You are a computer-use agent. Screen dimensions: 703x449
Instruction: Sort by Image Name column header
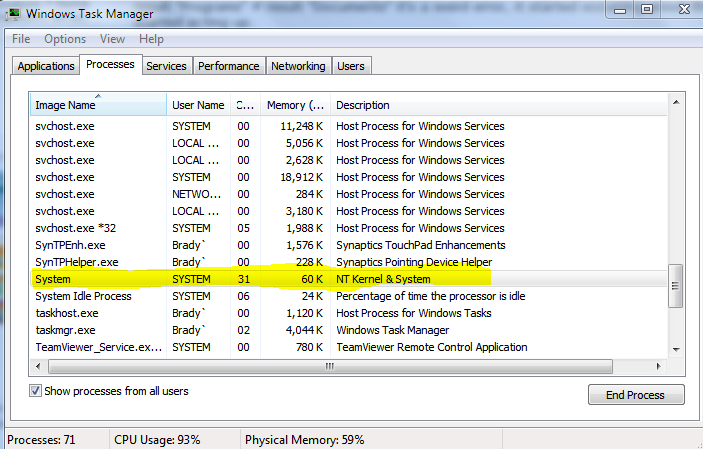click(98, 105)
